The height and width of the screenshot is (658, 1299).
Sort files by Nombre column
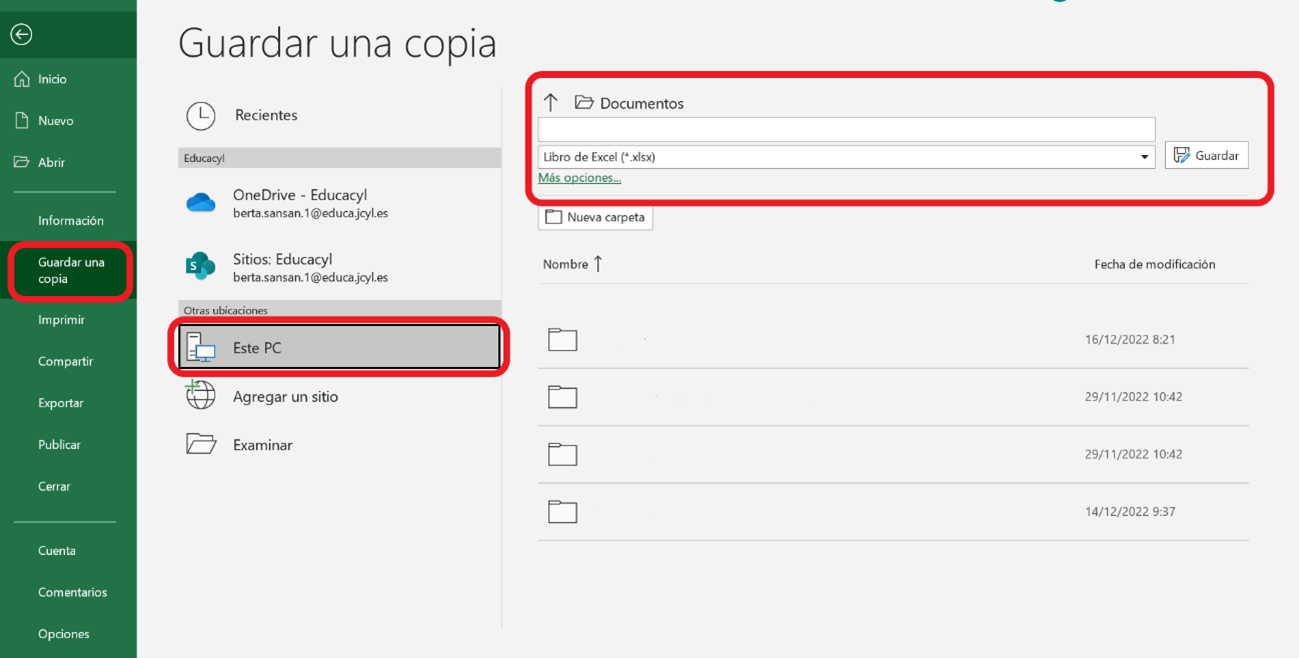point(566,265)
